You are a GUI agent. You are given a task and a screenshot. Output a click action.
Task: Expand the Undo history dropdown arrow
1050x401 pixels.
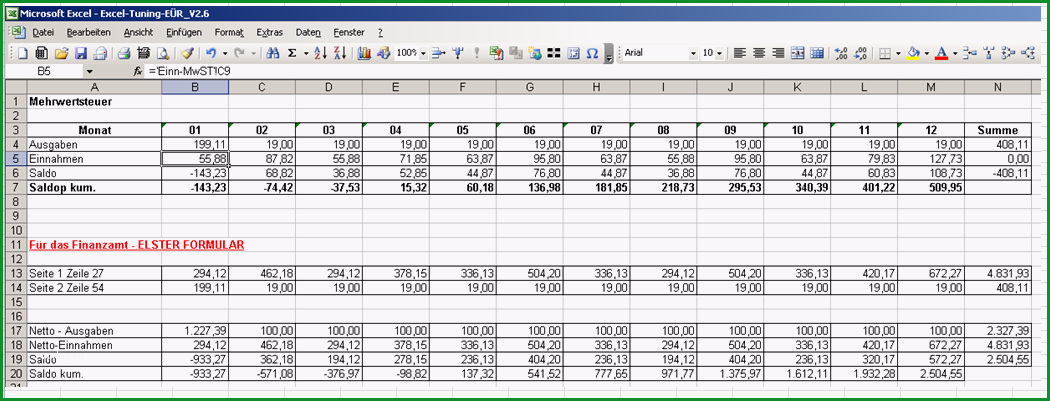point(225,54)
